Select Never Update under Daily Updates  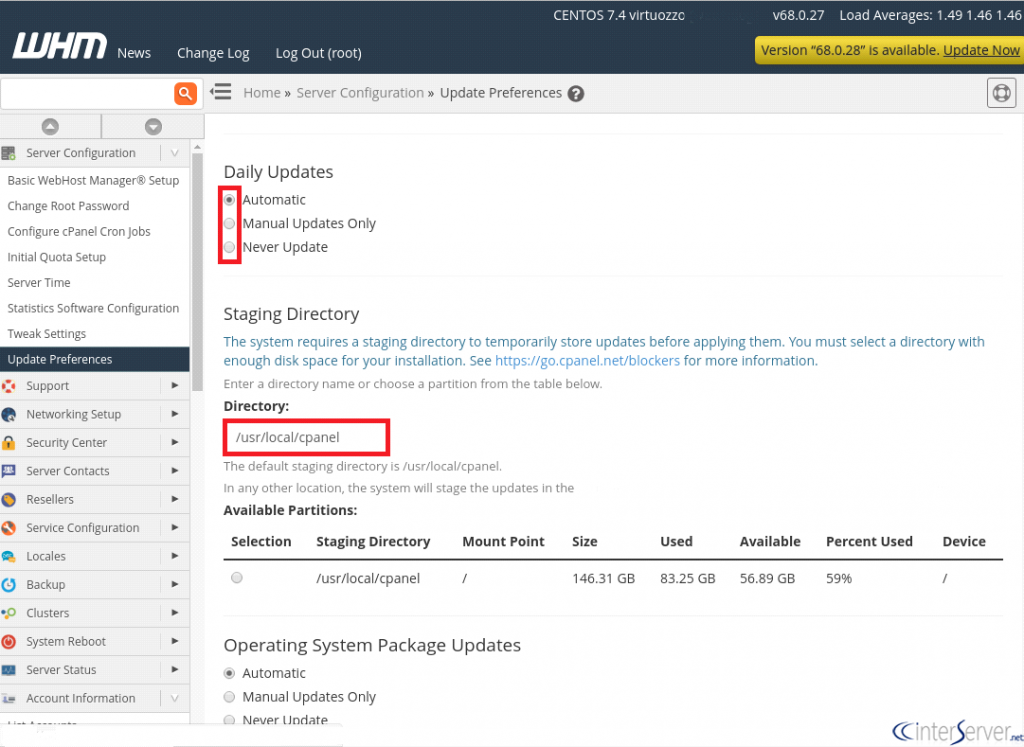click(229, 247)
